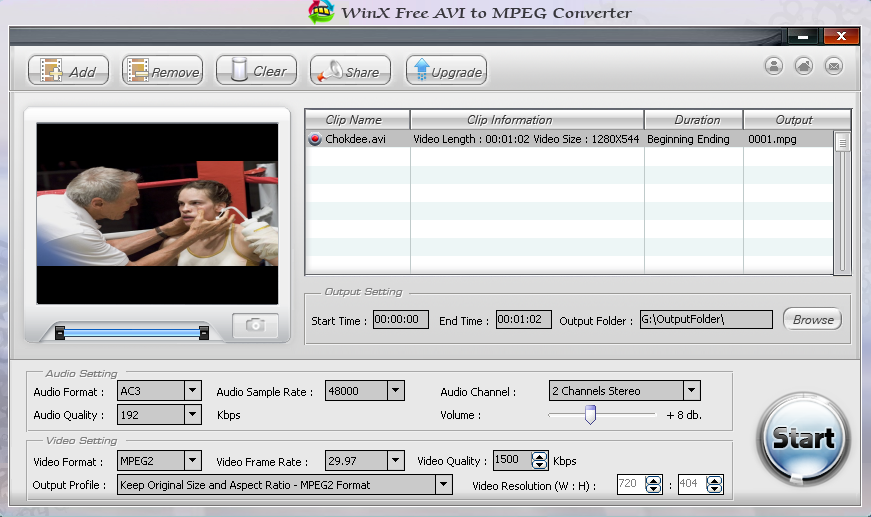Adjust the Volume slider thumb
871x517 pixels.
(x=590, y=414)
